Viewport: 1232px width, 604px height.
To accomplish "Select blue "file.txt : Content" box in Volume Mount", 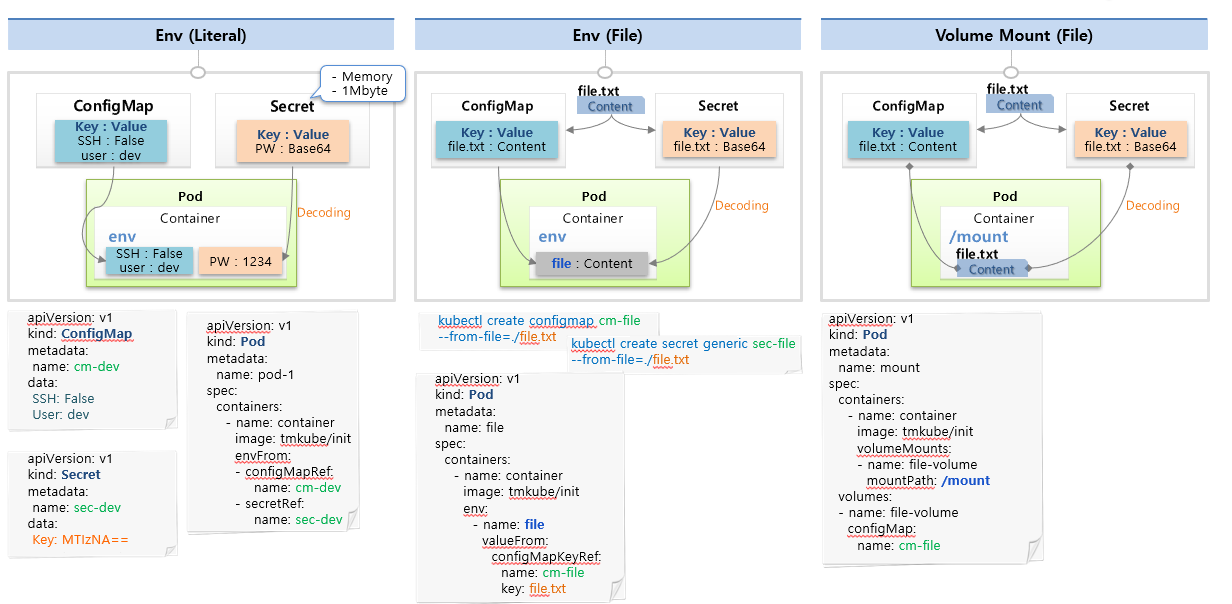I will coord(908,140).
